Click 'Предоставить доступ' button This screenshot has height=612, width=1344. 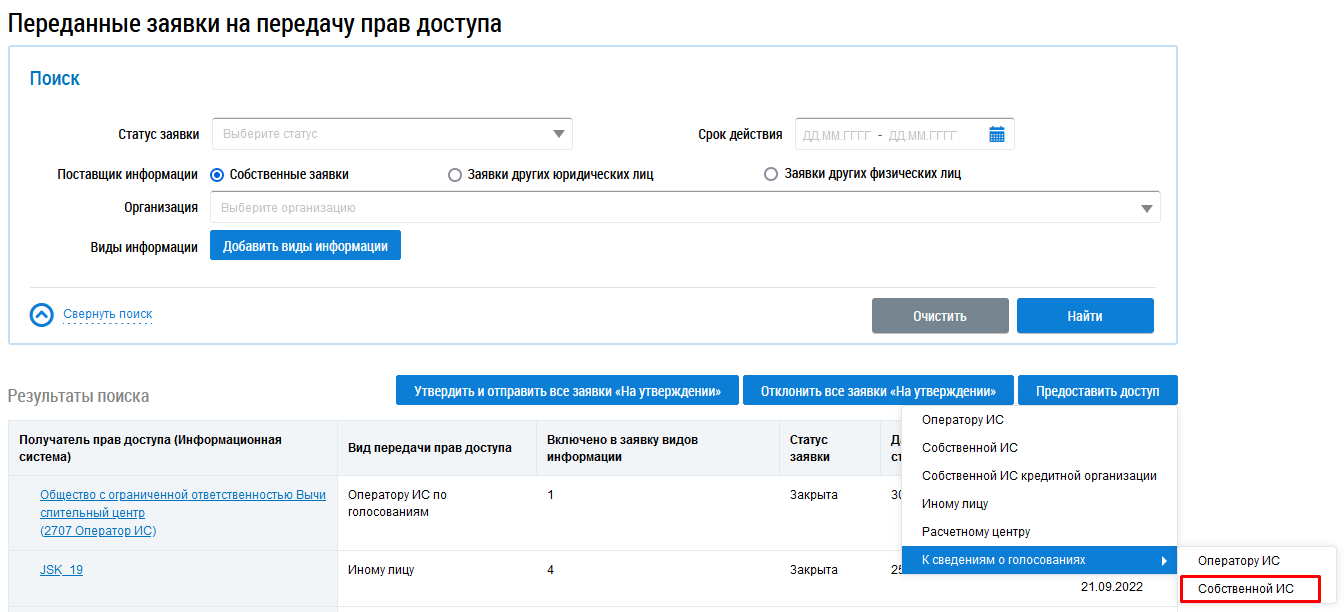[1097, 391]
